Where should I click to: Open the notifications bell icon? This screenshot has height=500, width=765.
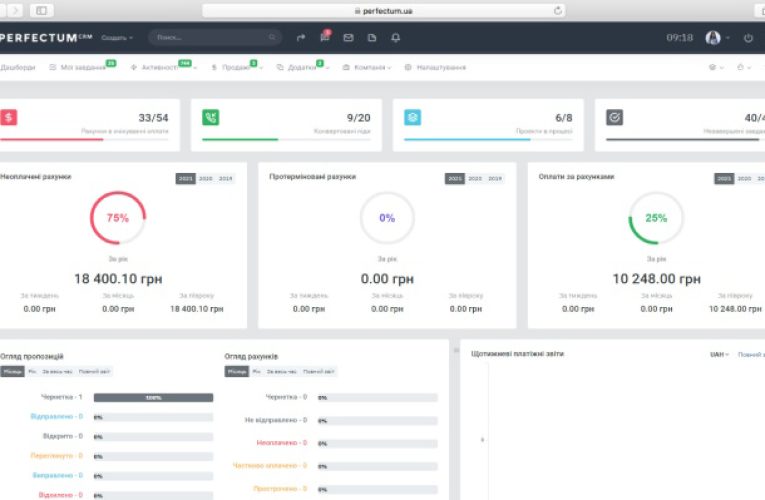point(396,38)
